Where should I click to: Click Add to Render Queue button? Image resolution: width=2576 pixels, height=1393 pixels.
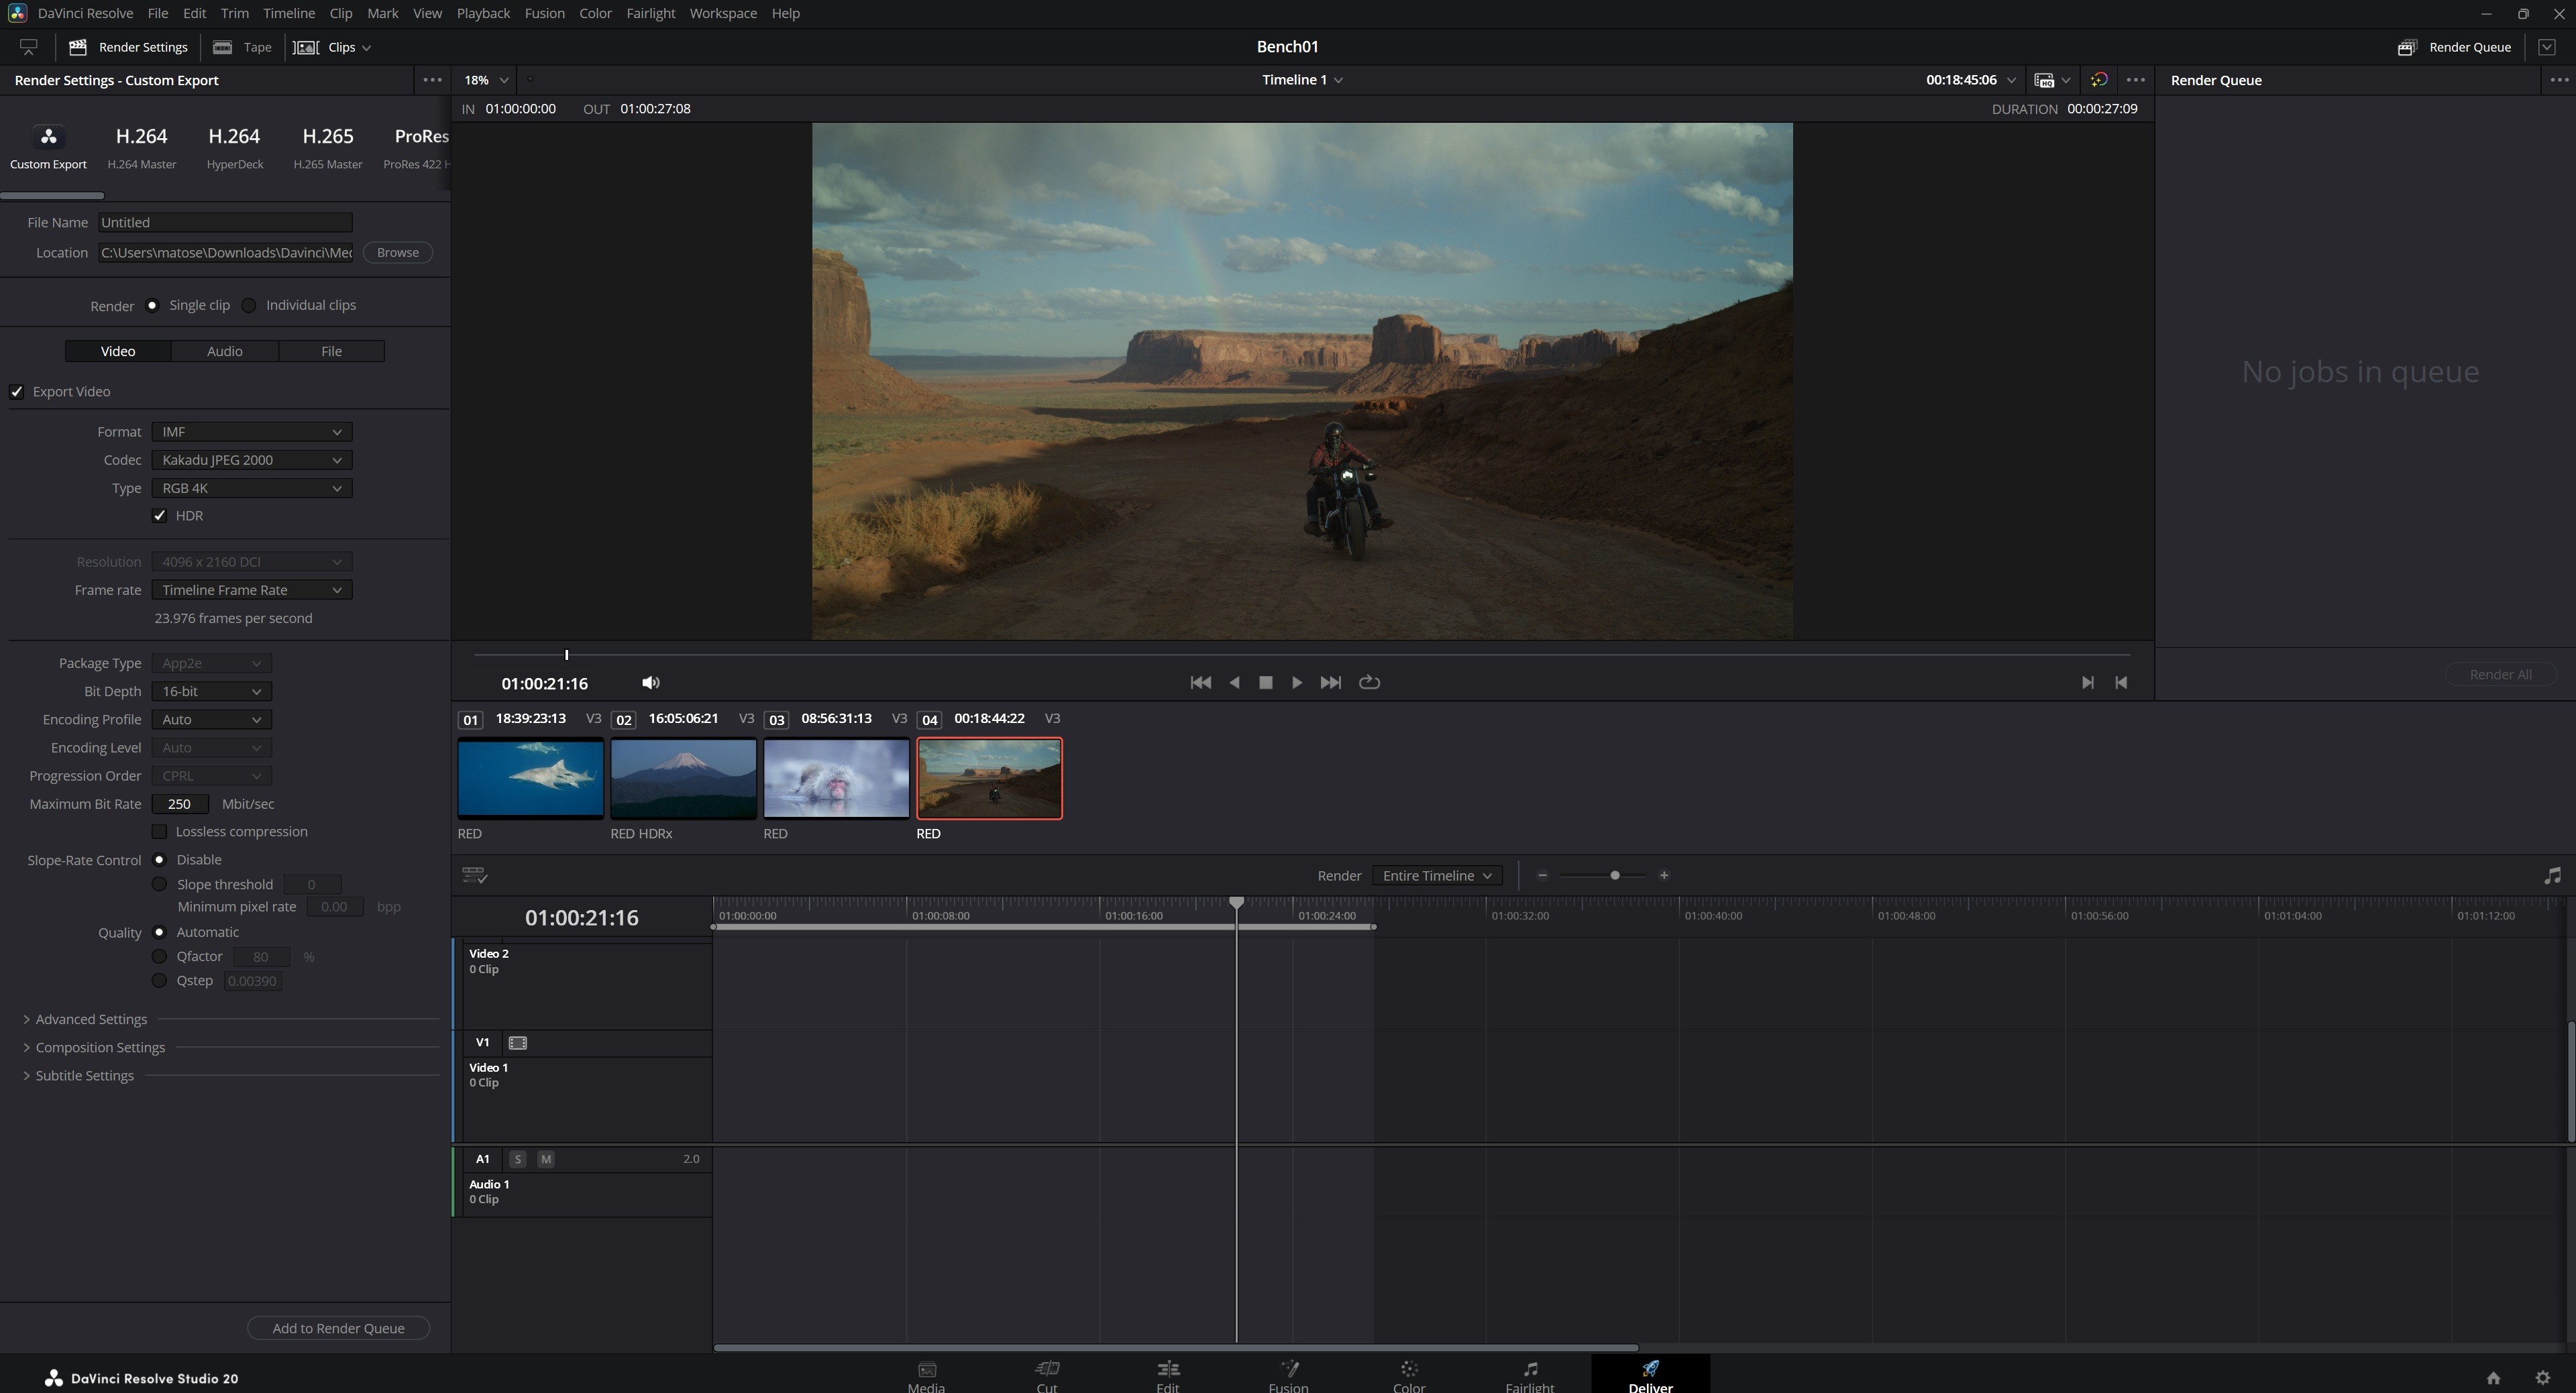[x=338, y=1328]
